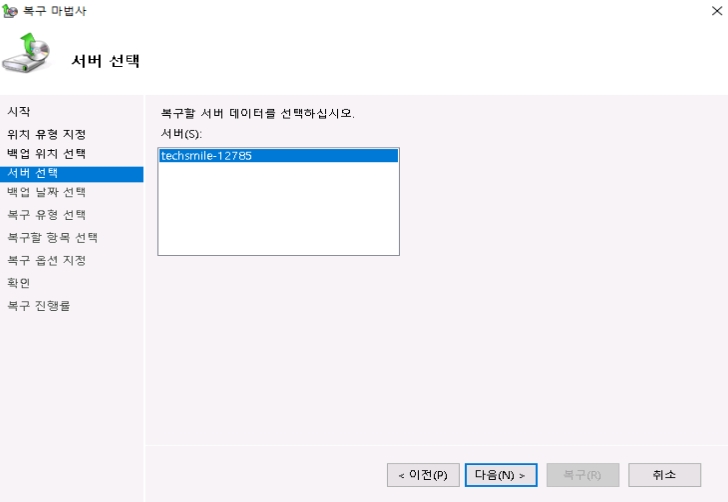The height and width of the screenshot is (502, 728).
Task: Click the 다음(N) next button
Action: (501, 475)
